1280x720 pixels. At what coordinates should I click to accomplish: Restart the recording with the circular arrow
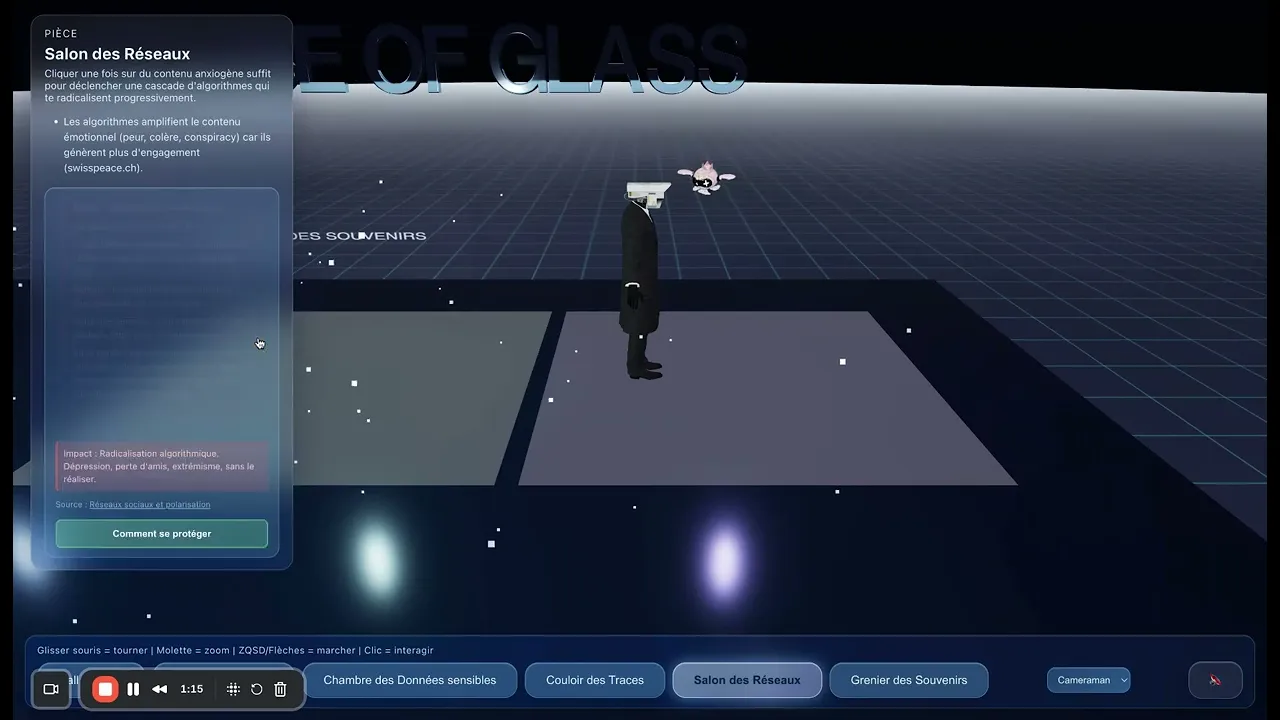click(257, 689)
